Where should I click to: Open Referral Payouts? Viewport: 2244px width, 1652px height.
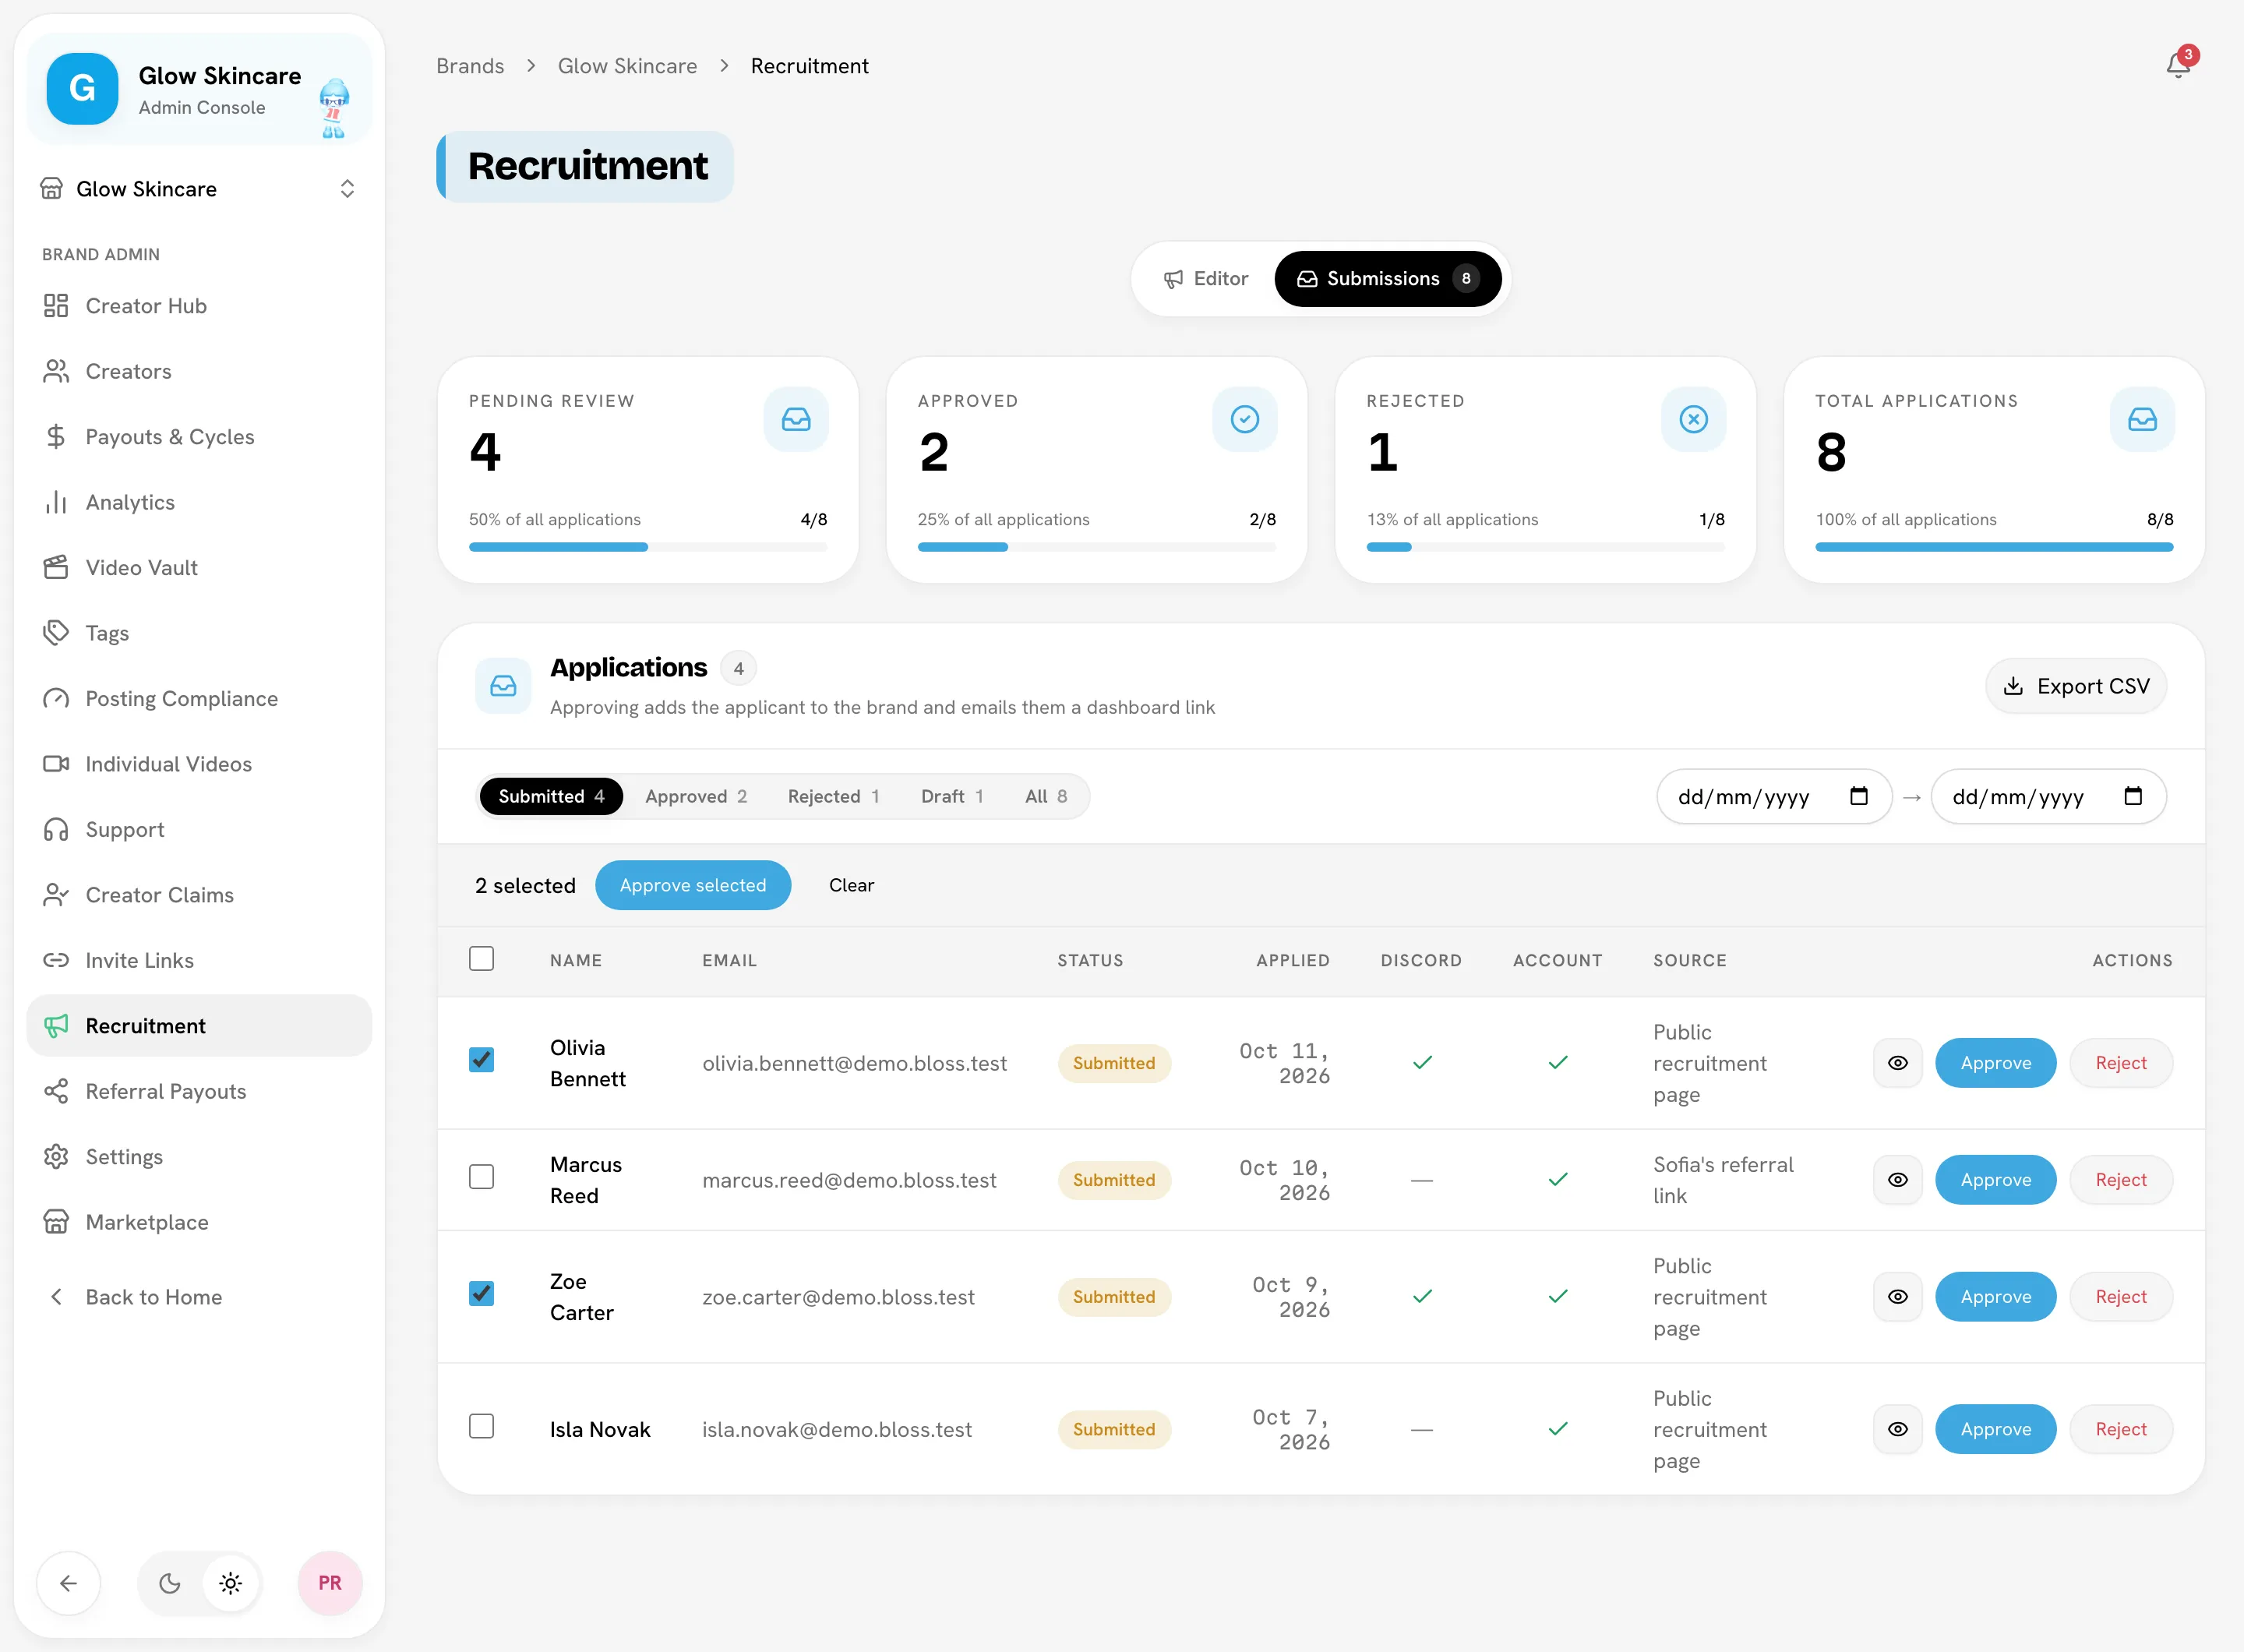click(199, 1091)
